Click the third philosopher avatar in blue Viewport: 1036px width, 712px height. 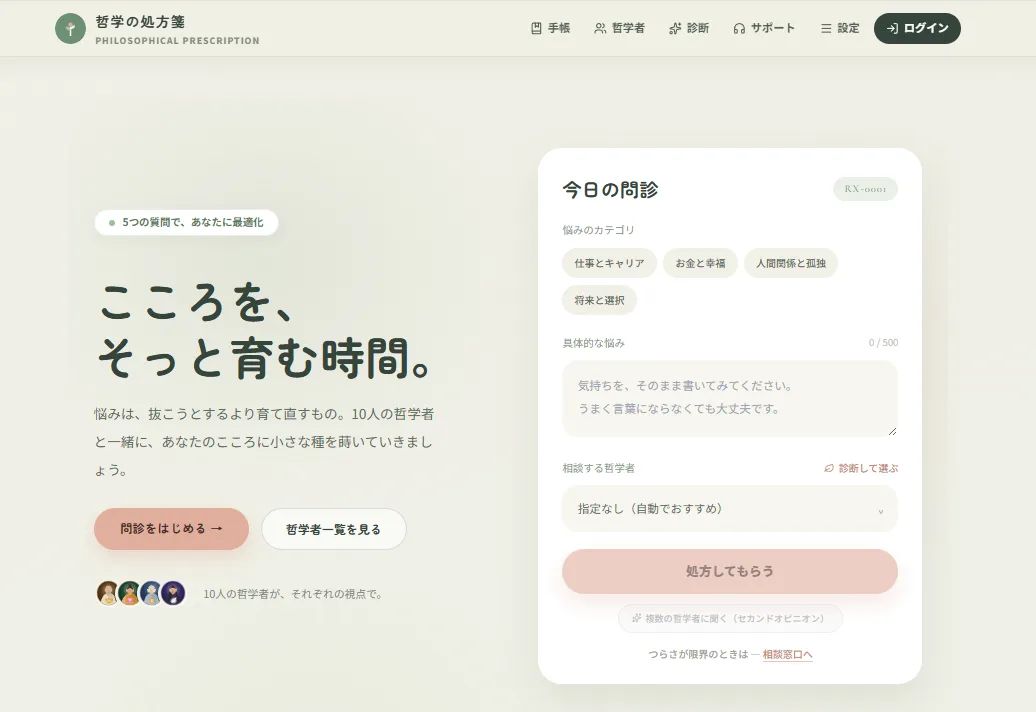(151, 593)
